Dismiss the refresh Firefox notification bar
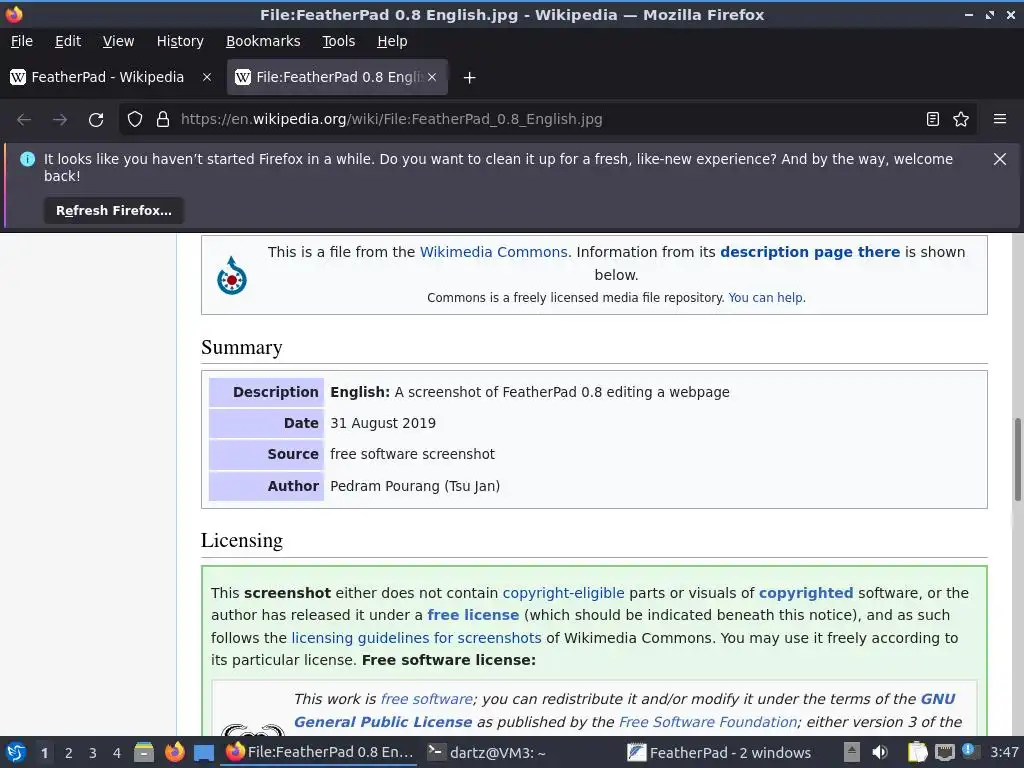 pos(1000,159)
